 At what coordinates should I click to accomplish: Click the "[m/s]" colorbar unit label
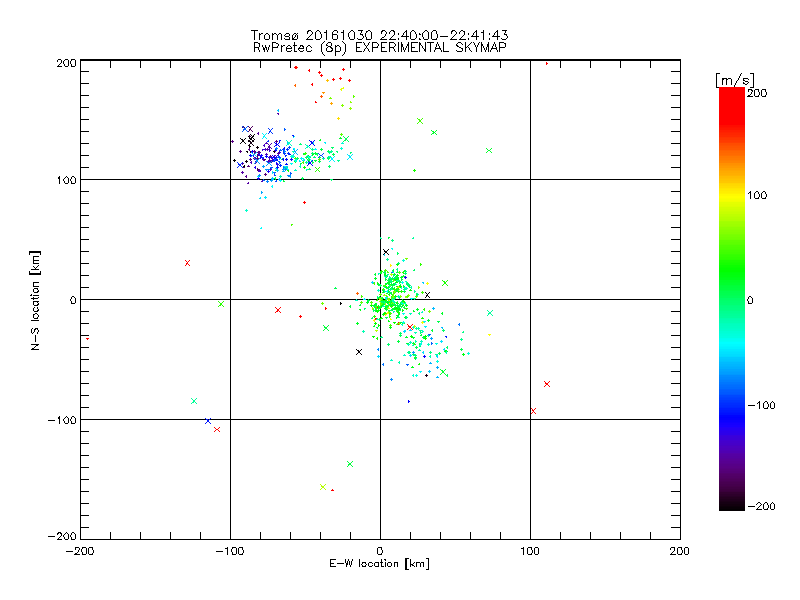(x=735, y=80)
